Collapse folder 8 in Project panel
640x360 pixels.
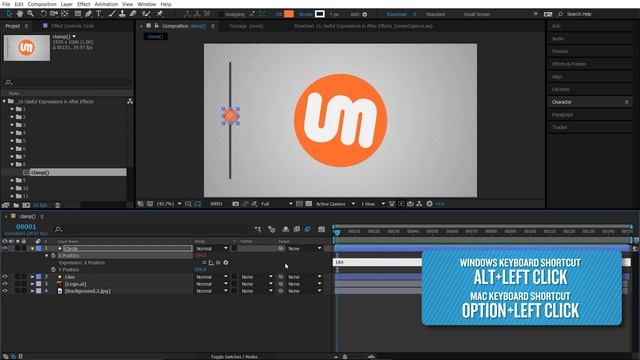[x=12, y=164]
